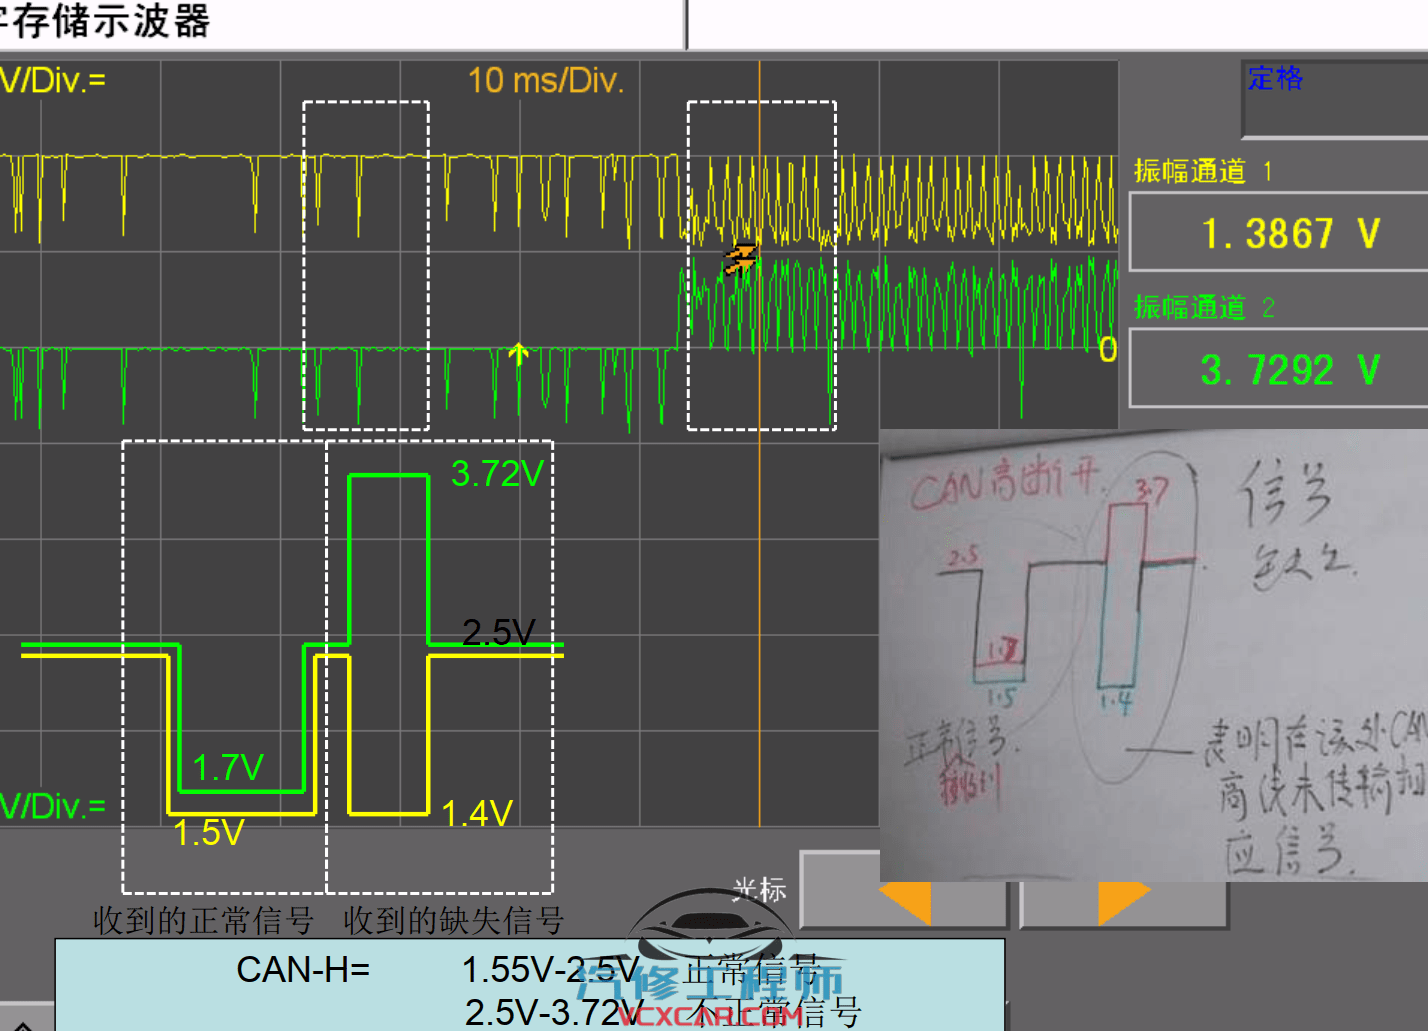This screenshot has width=1428, height=1031.
Task: Click the orange lightning trigger marker
Action: (739, 258)
